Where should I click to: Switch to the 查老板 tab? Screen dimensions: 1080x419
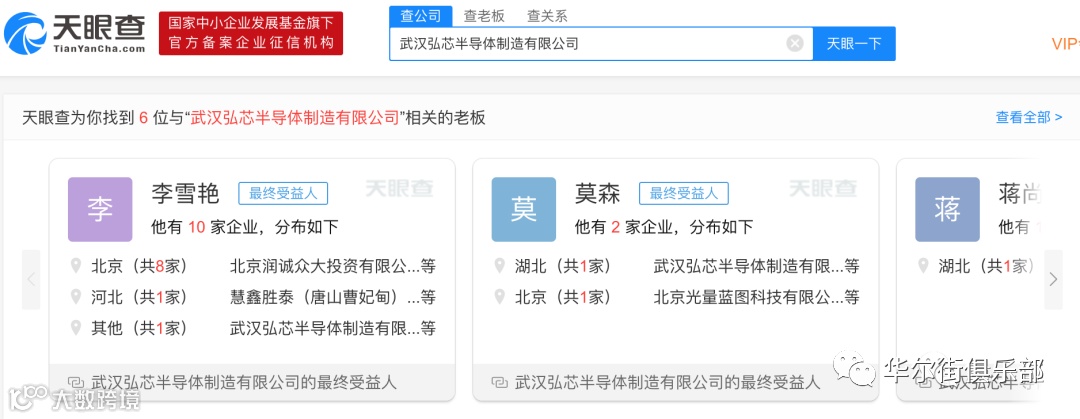tap(484, 15)
